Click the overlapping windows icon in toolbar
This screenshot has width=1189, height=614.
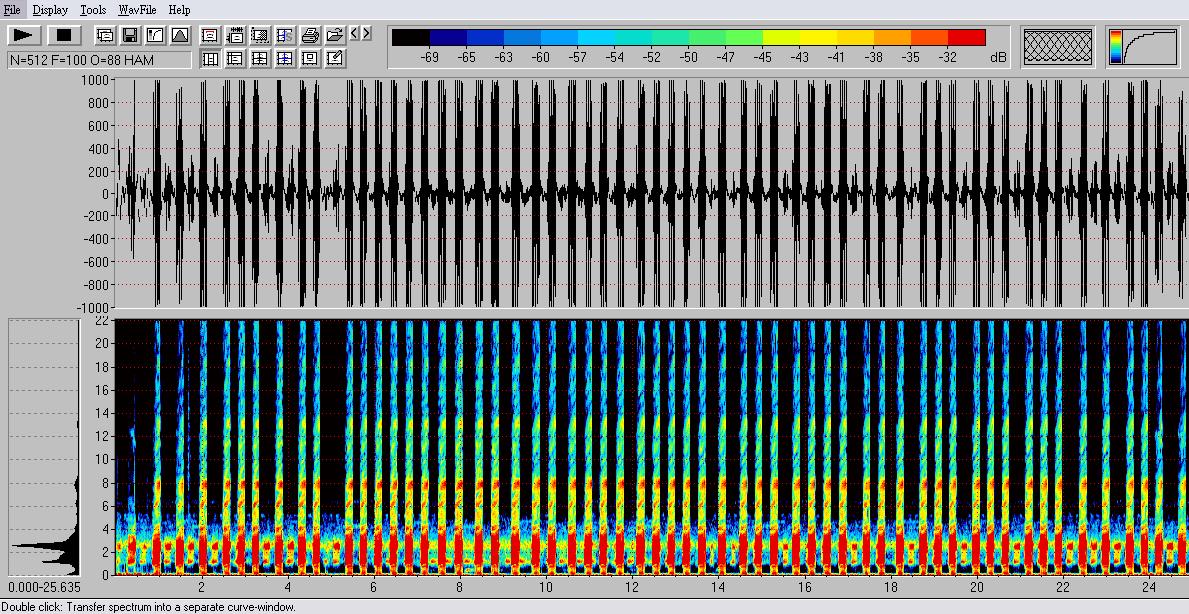click(105, 35)
